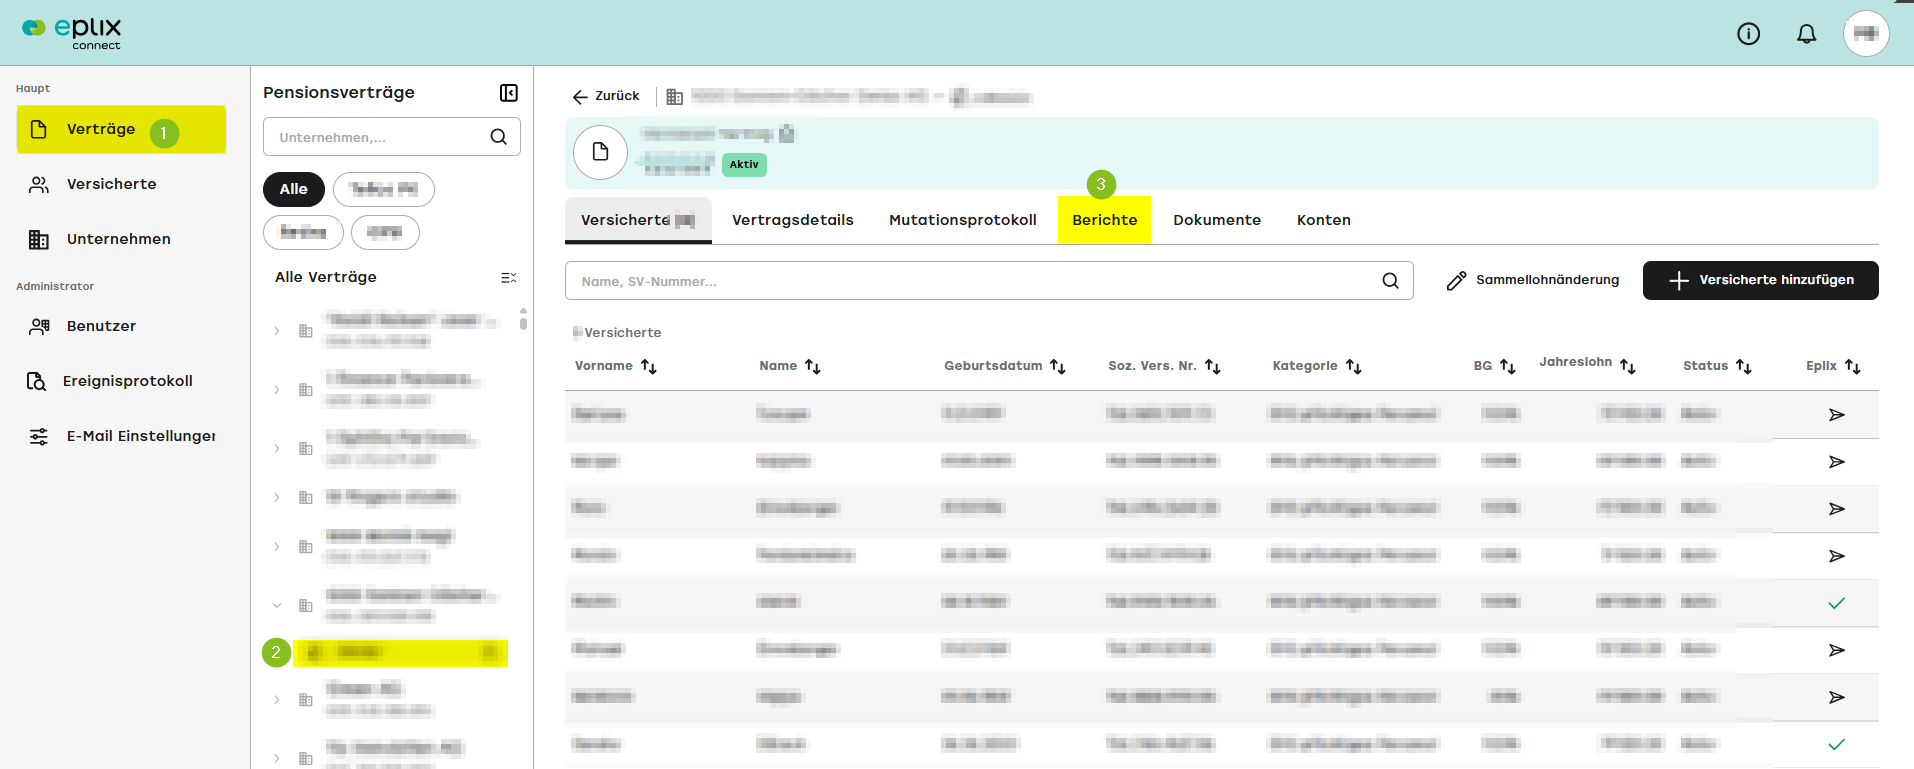Image resolution: width=1914 pixels, height=769 pixels.
Task: Collapse all entries under Alle Verträge
Action: 509,278
